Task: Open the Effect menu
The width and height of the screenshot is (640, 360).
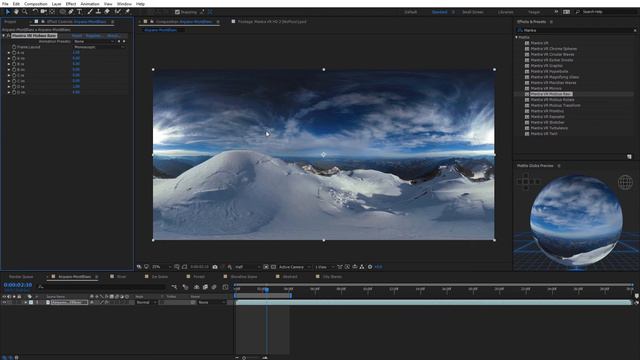Action: click(71, 4)
